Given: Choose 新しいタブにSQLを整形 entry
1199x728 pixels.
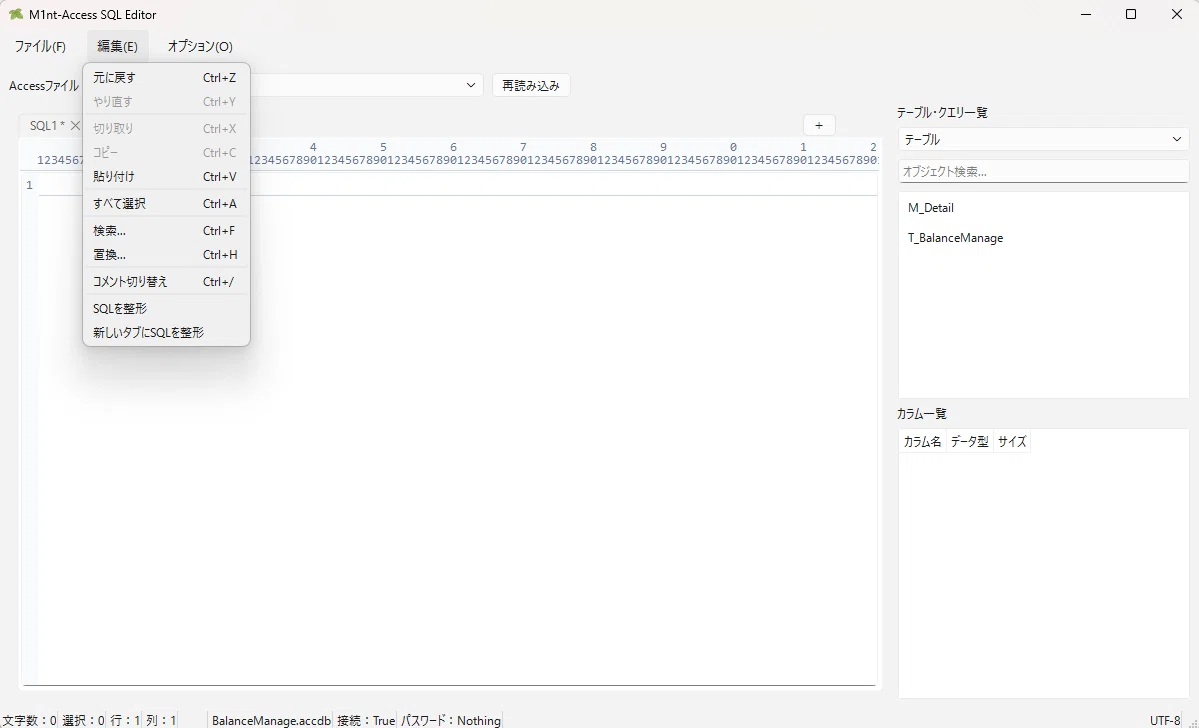Looking at the screenshot, I should (166, 333).
